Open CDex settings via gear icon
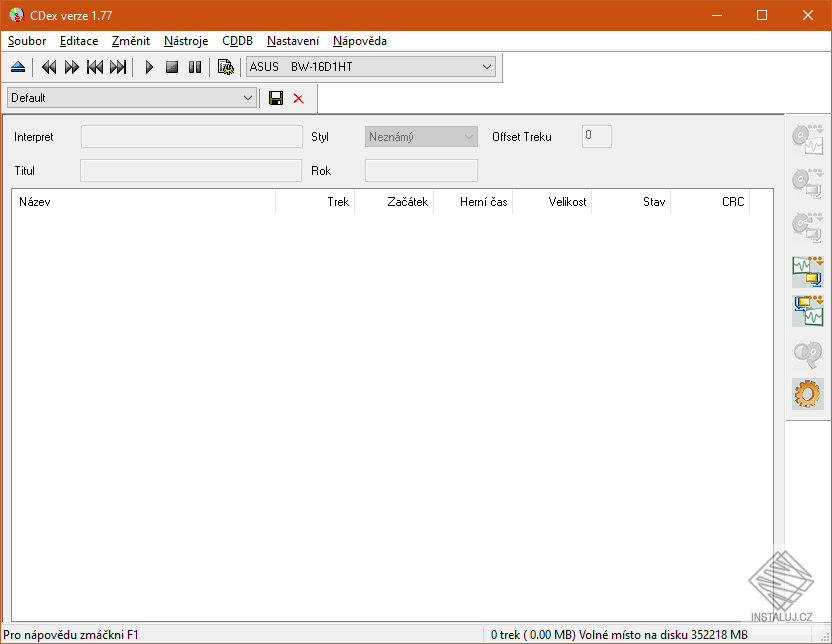 click(x=807, y=393)
